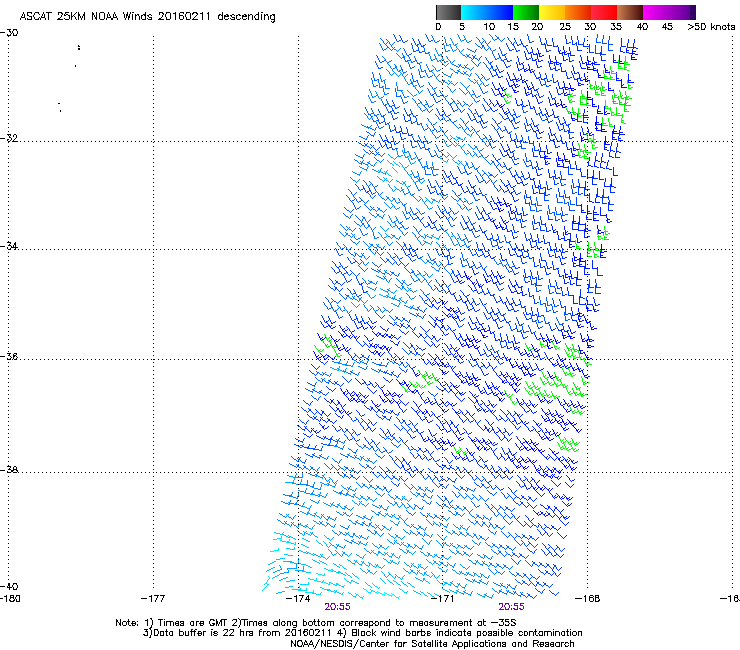The height and width of the screenshot is (650, 740).
Task: Click the latitude label '-32'
Action: (9, 138)
